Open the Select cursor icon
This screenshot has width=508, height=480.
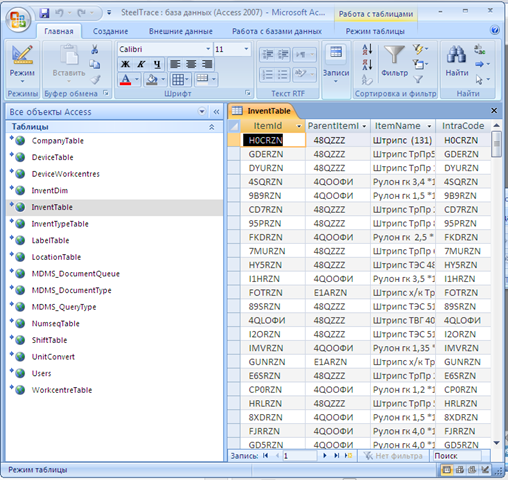(x=482, y=79)
